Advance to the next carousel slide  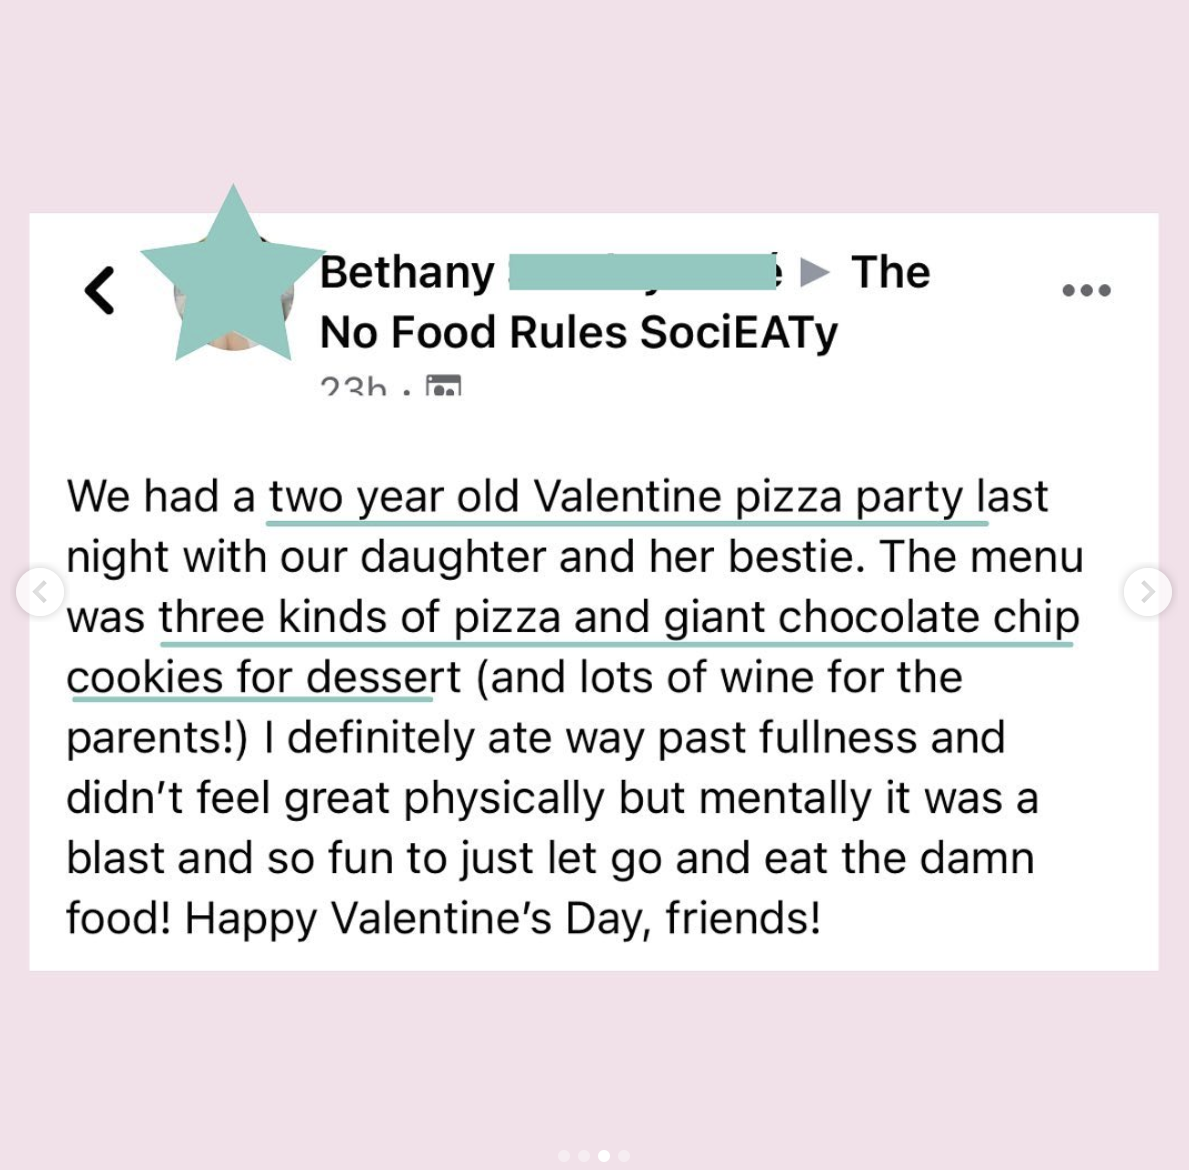(1147, 591)
